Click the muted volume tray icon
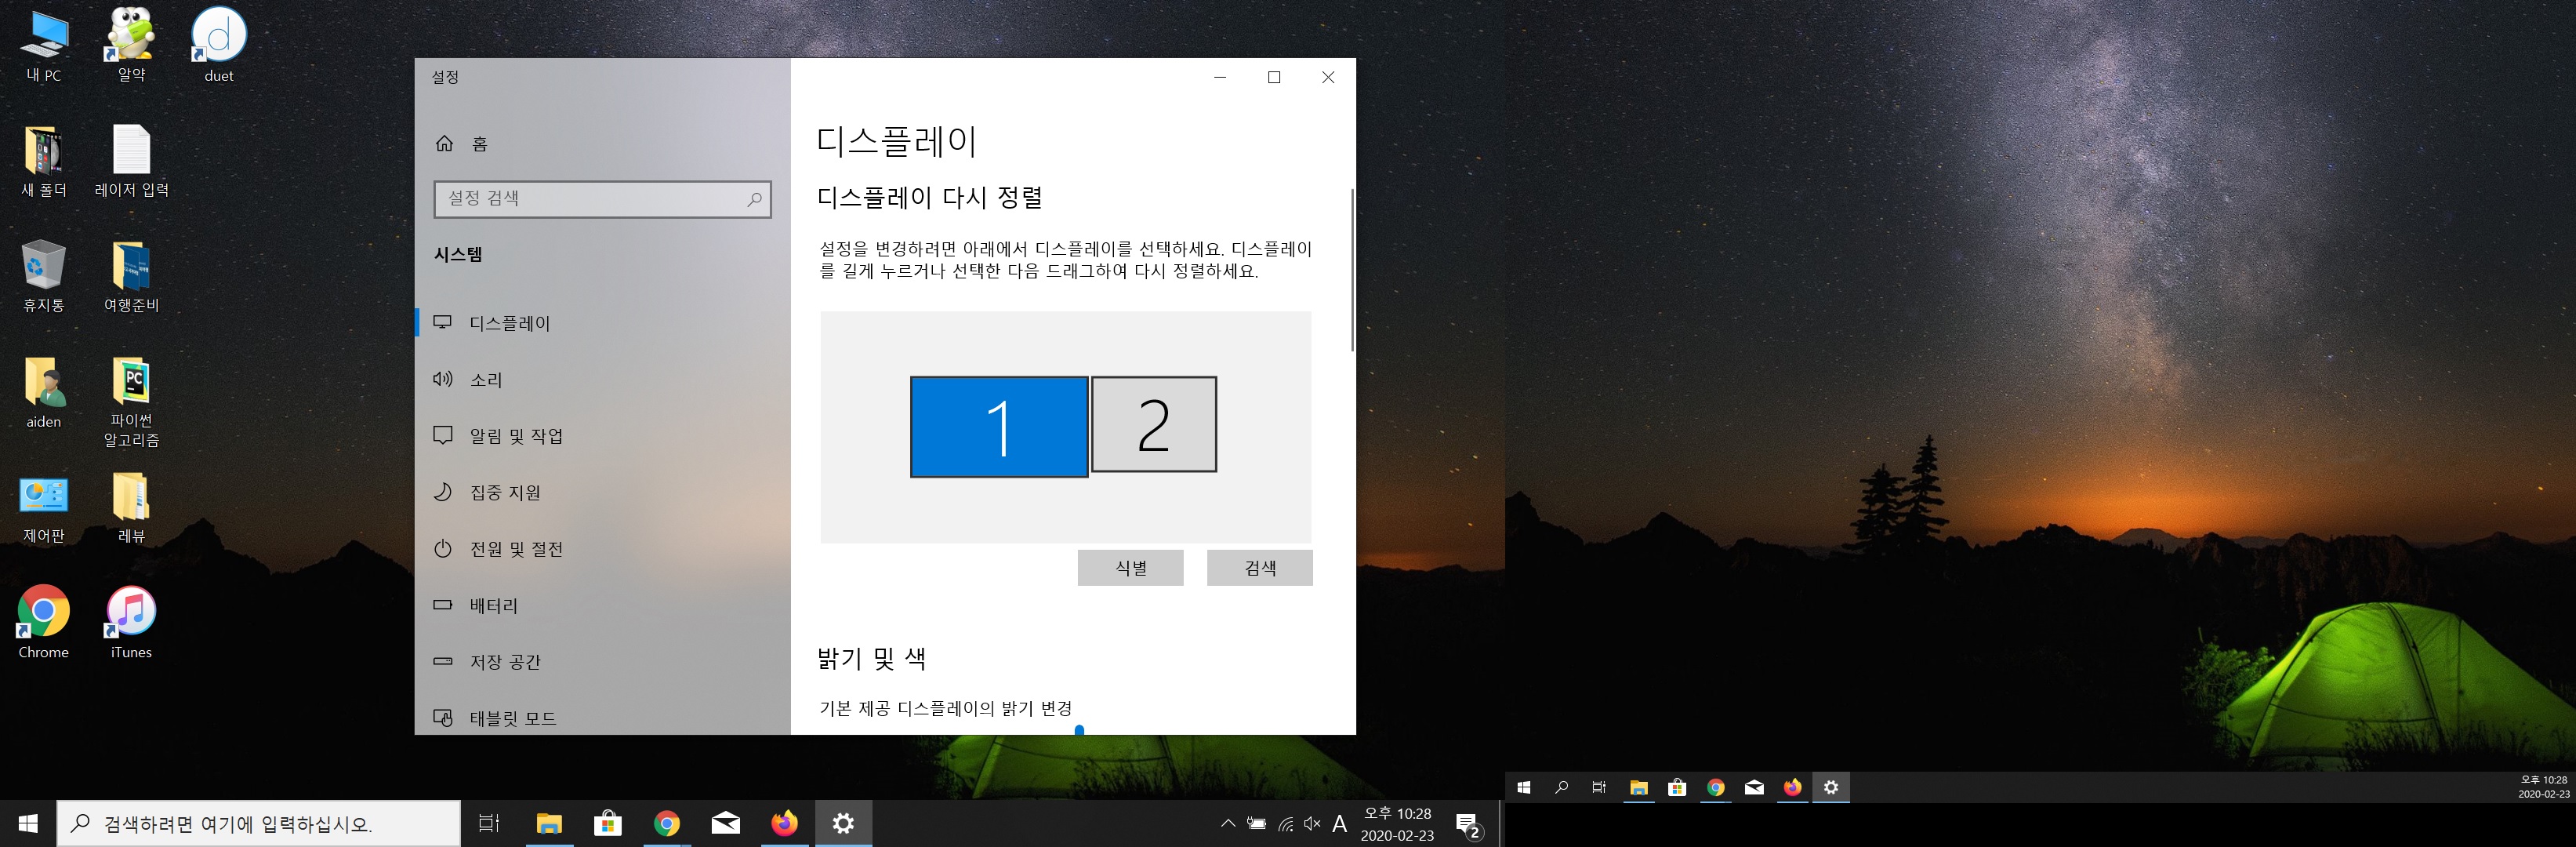 click(x=1312, y=824)
